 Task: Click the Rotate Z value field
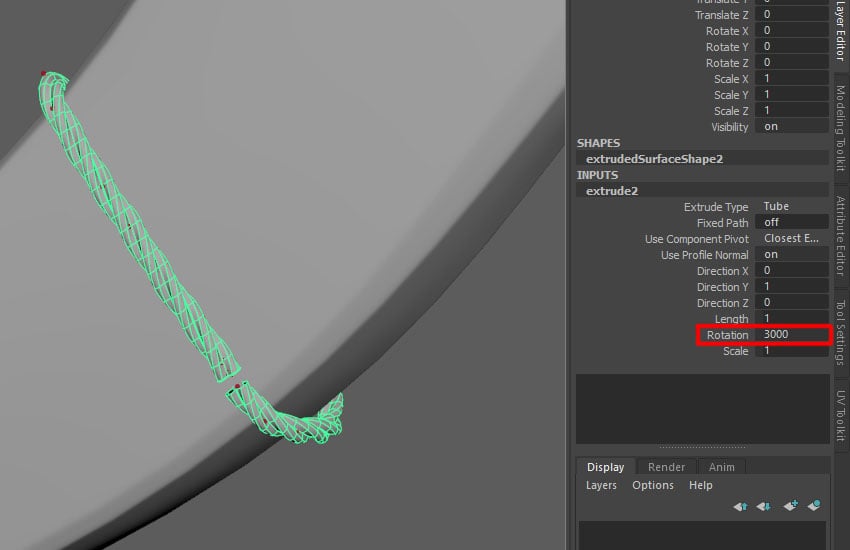[x=791, y=62]
